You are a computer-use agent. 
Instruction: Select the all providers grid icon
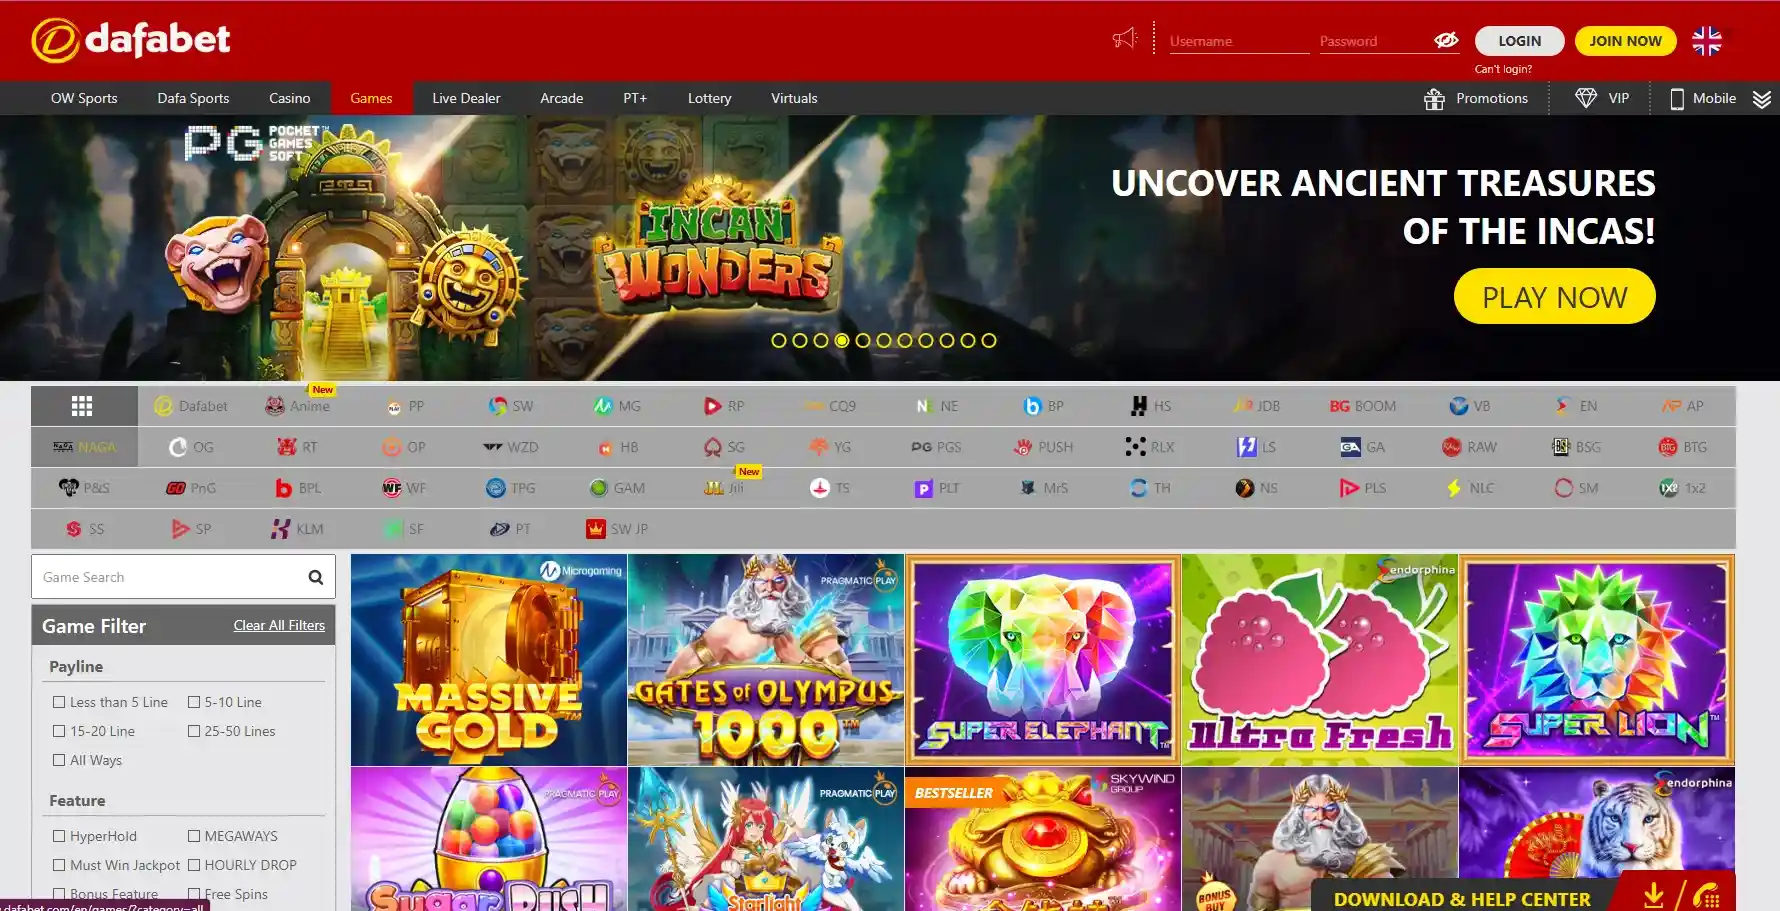click(82, 406)
